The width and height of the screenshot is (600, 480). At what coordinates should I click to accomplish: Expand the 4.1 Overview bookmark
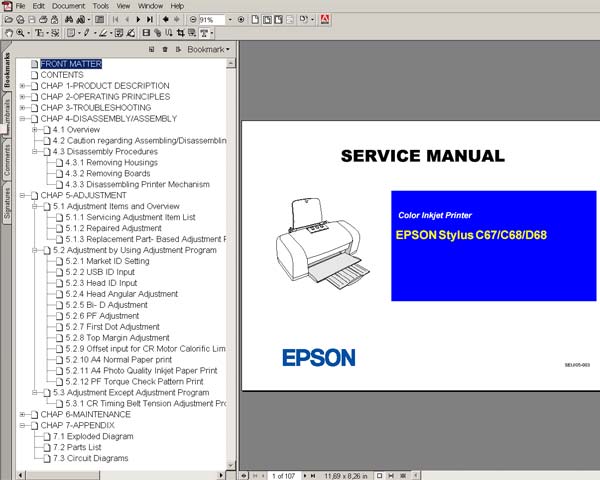(34, 130)
